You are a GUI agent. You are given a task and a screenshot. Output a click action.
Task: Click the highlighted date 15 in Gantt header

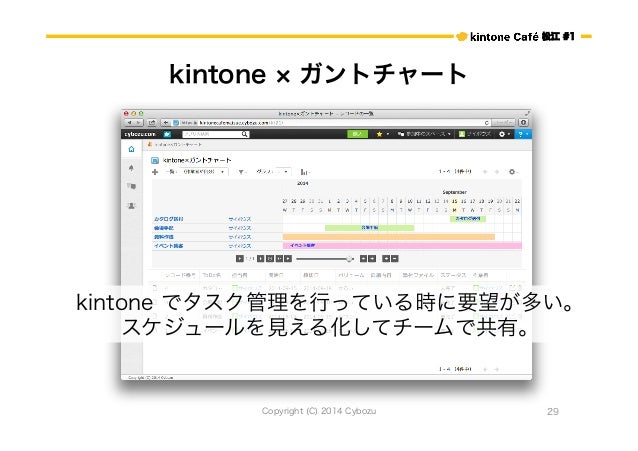[454, 201]
